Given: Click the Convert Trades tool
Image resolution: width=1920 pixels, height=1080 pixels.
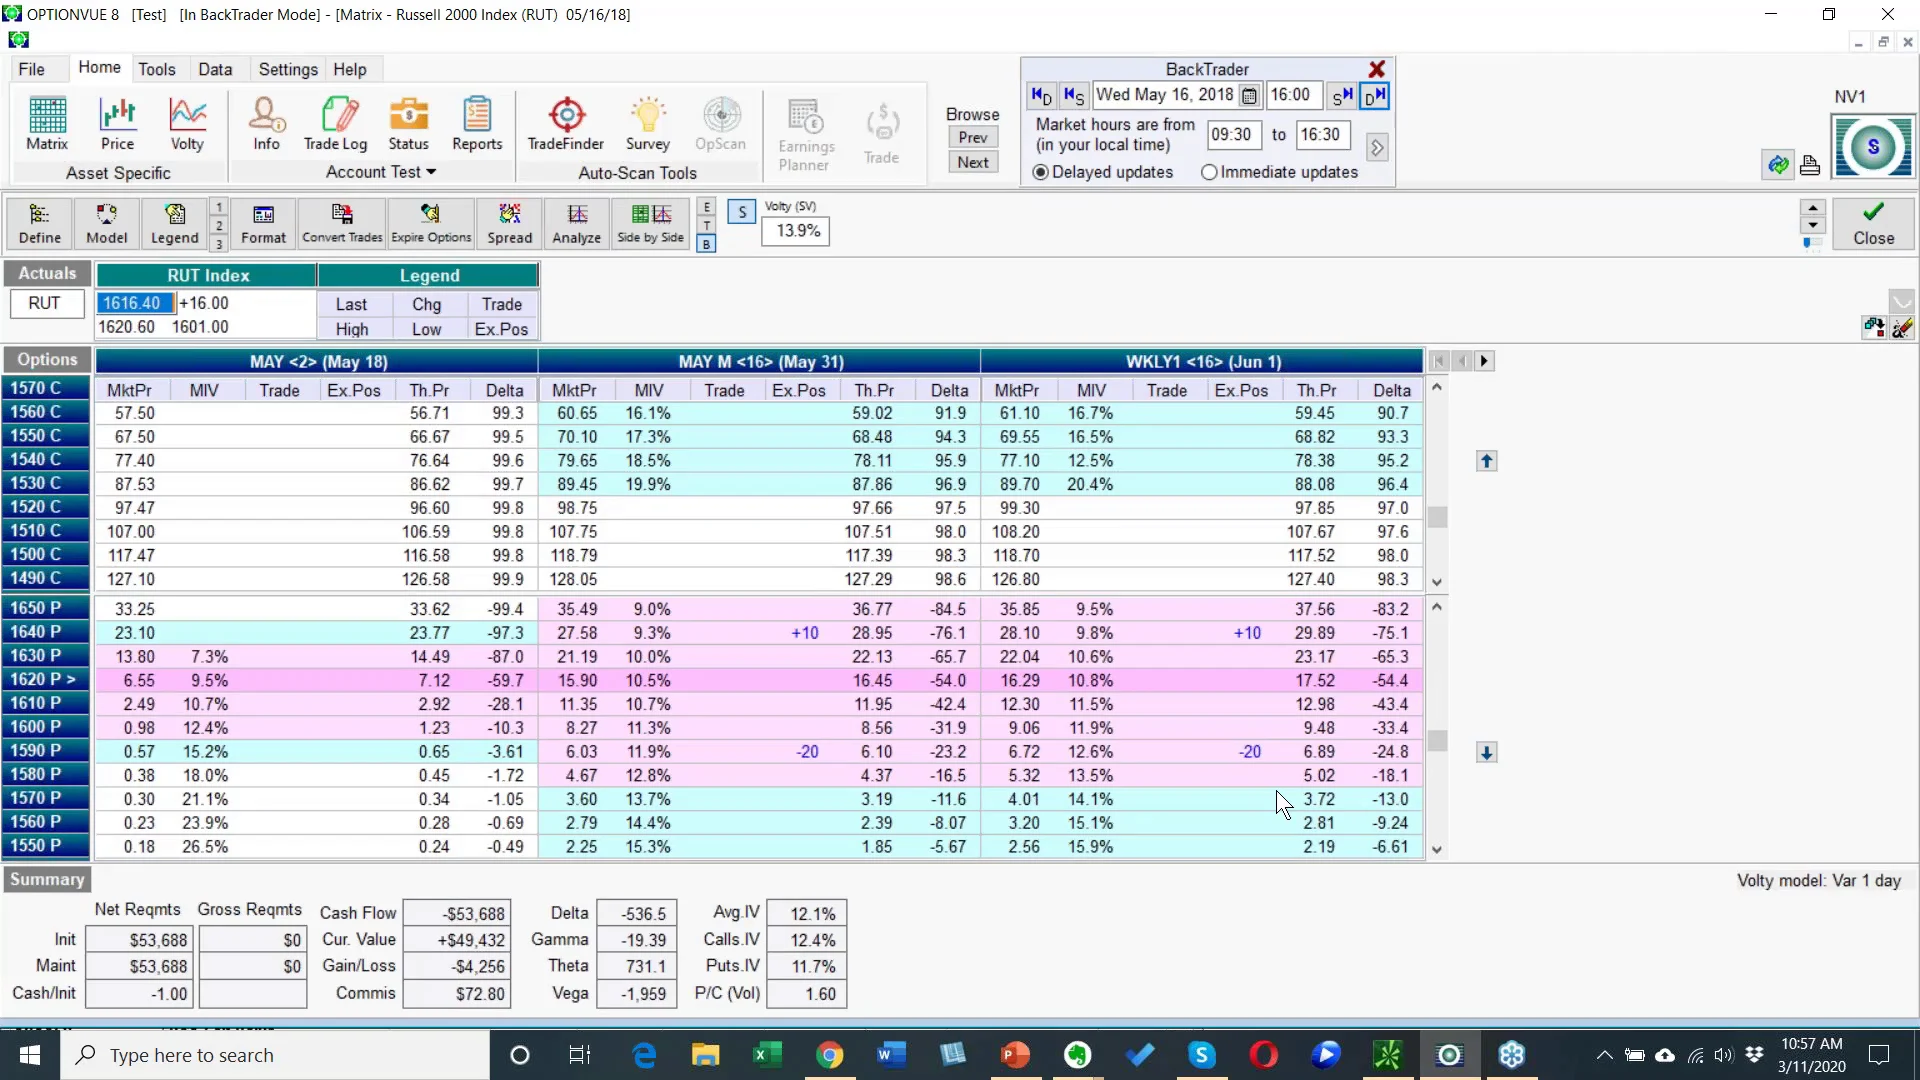Looking at the screenshot, I should click(x=342, y=223).
